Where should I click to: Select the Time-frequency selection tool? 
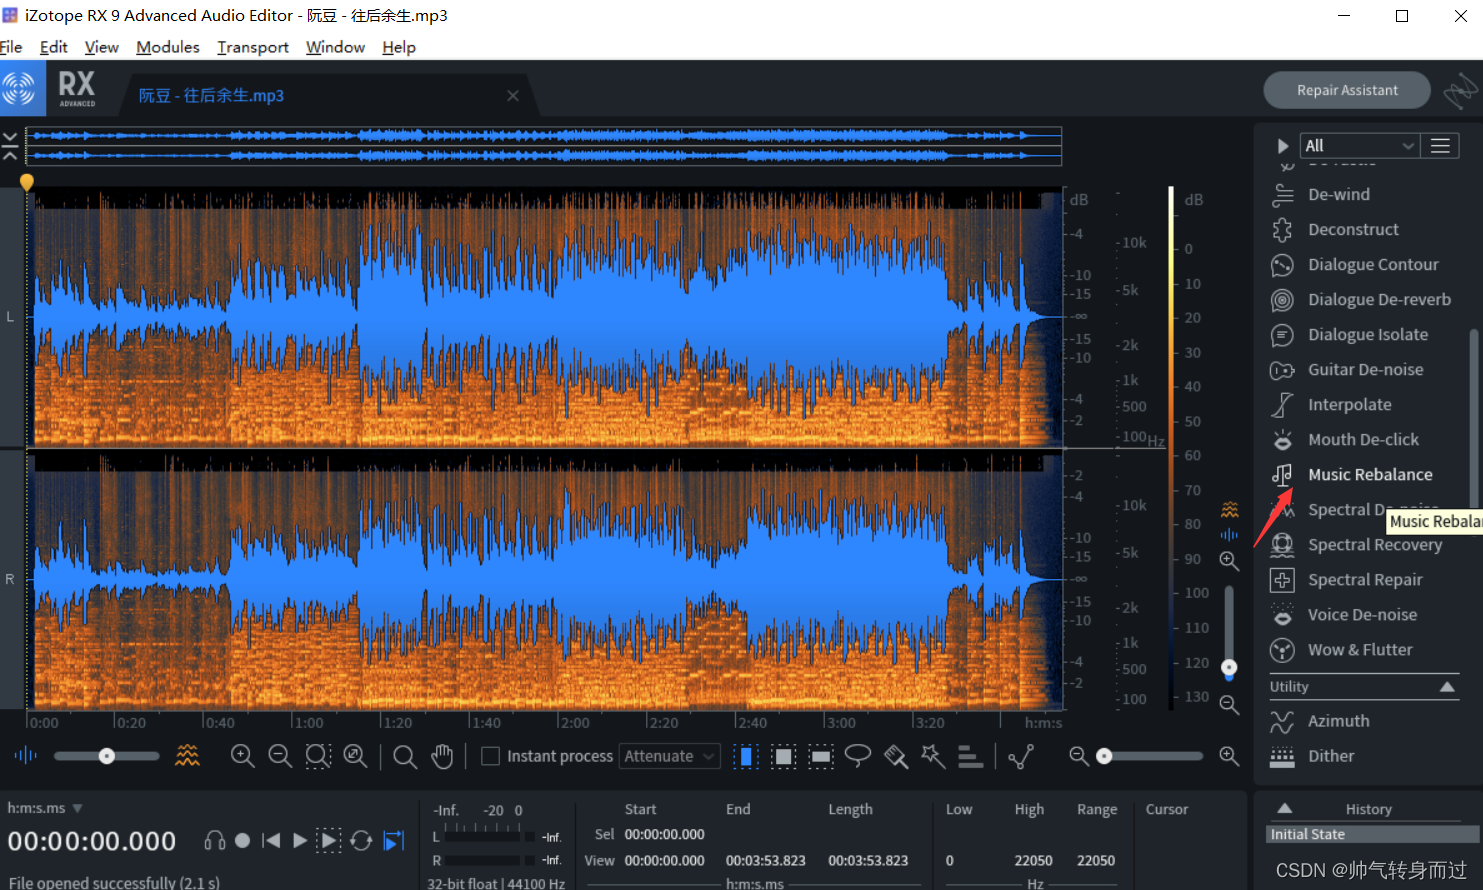tap(784, 757)
